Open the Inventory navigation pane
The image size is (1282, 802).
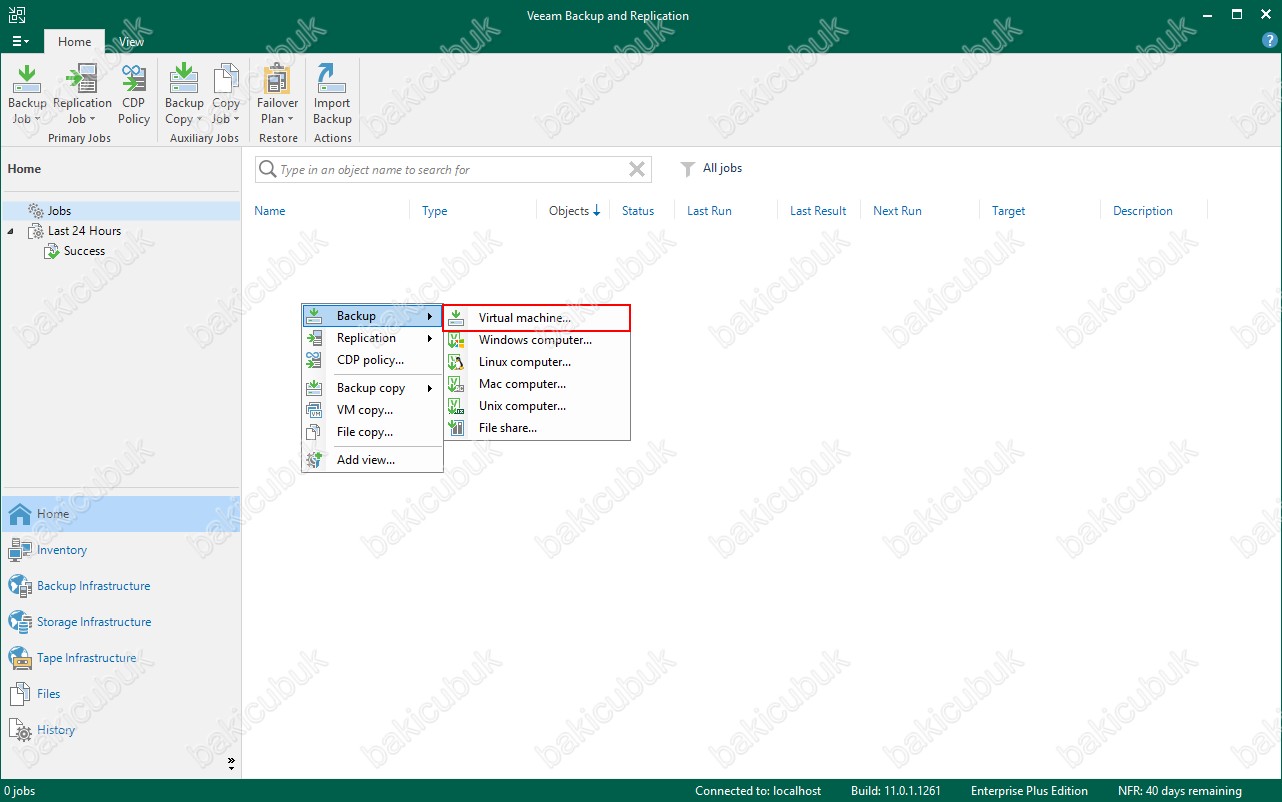120,550
